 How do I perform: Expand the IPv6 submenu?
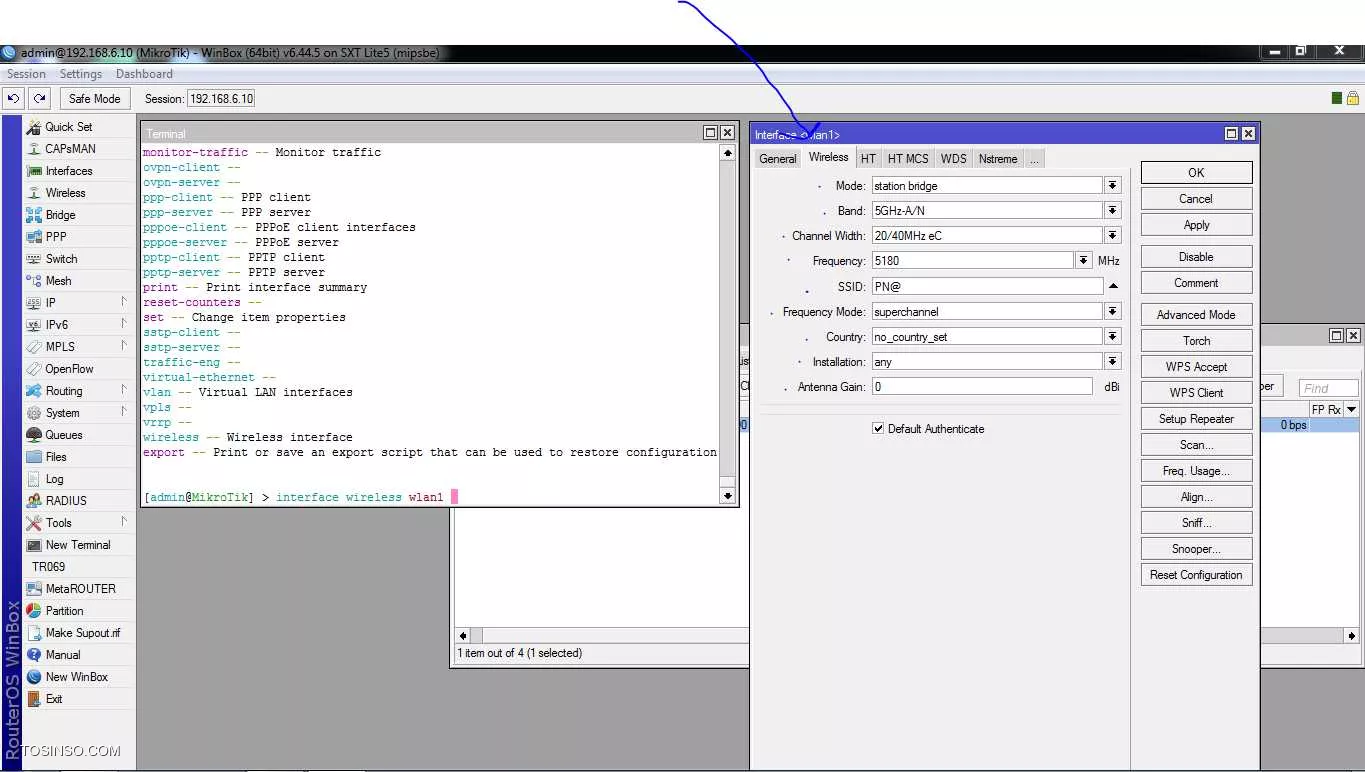(124, 324)
